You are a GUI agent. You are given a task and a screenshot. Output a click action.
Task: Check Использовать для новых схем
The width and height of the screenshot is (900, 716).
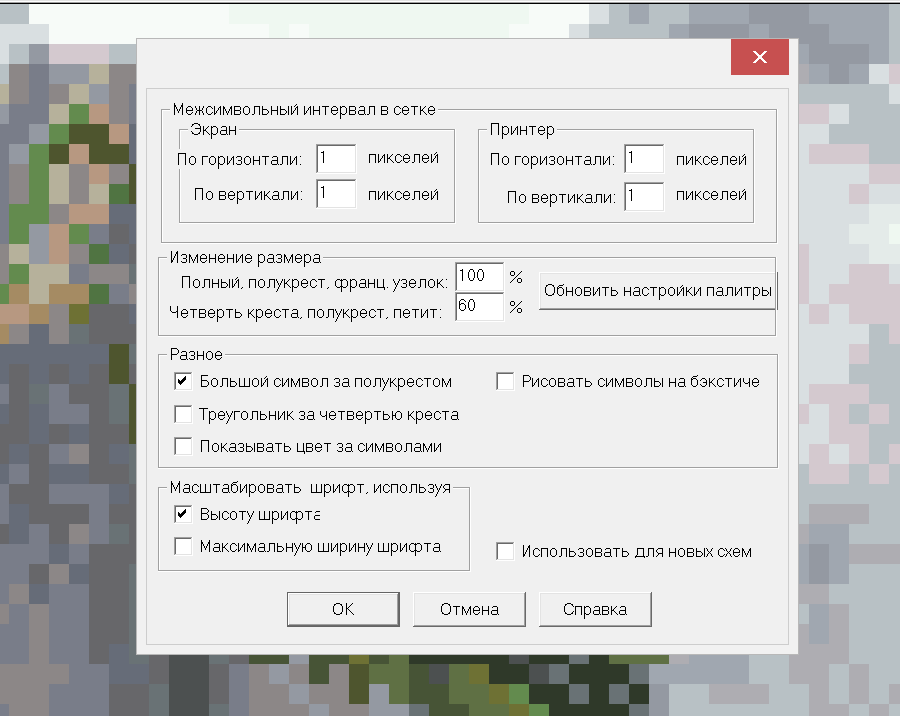(505, 551)
